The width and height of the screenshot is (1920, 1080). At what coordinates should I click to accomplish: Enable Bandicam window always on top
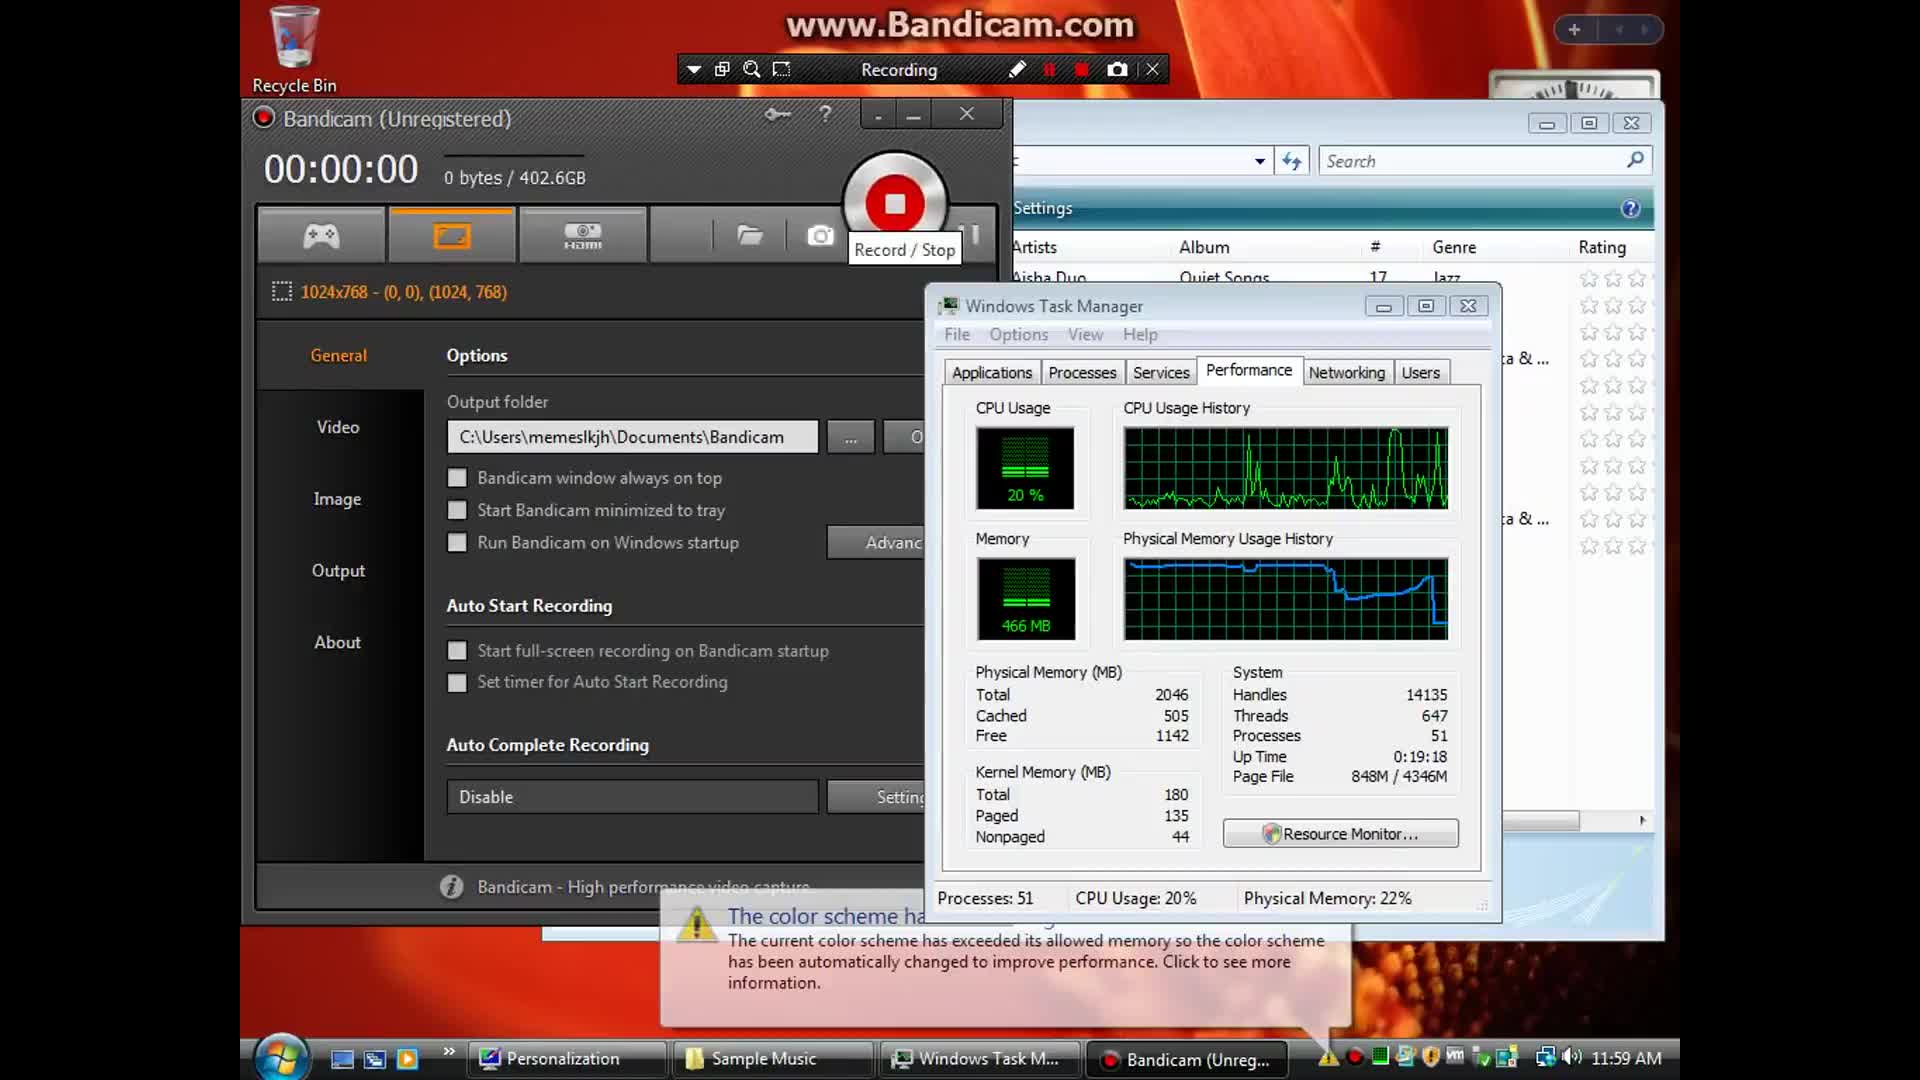pyautogui.click(x=457, y=478)
